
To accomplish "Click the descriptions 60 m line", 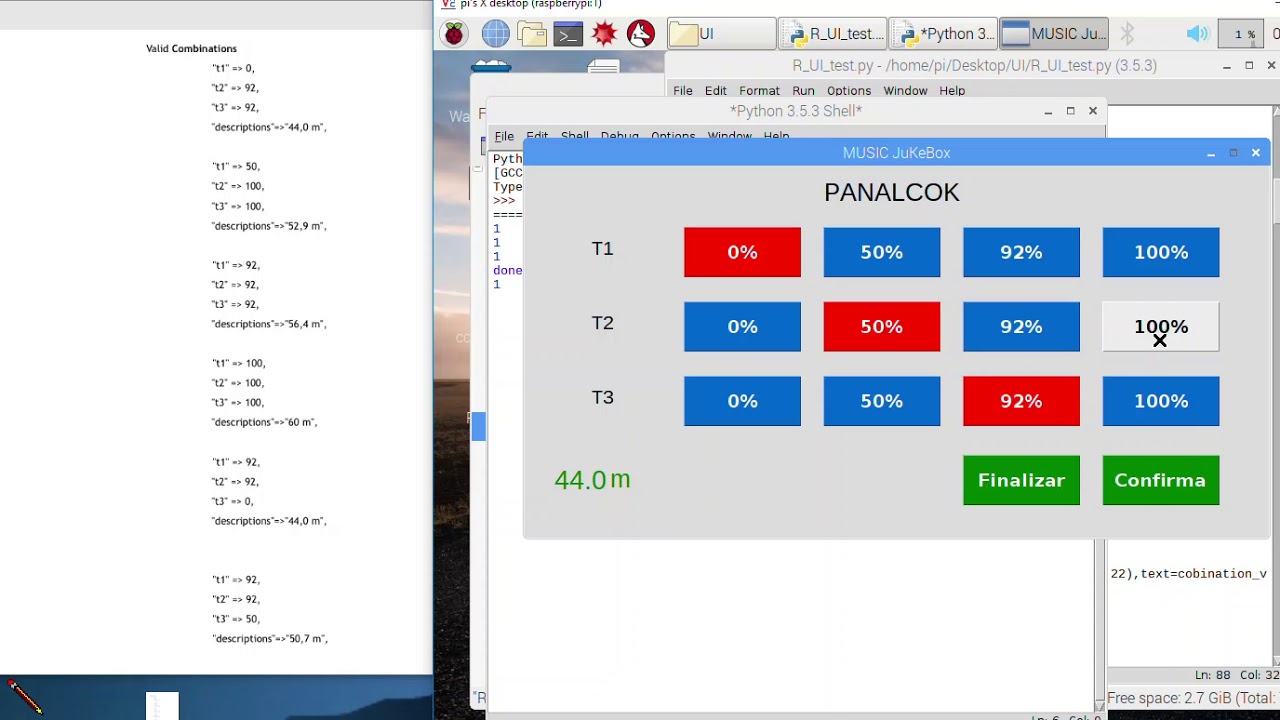I will point(264,422).
